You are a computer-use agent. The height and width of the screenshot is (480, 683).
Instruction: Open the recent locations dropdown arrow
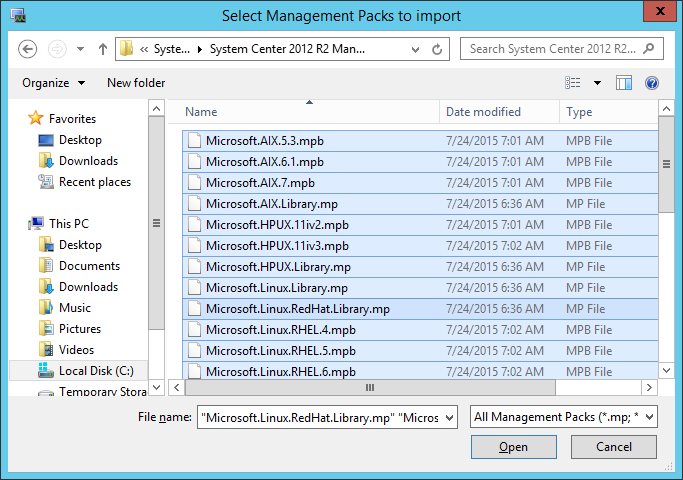point(81,49)
